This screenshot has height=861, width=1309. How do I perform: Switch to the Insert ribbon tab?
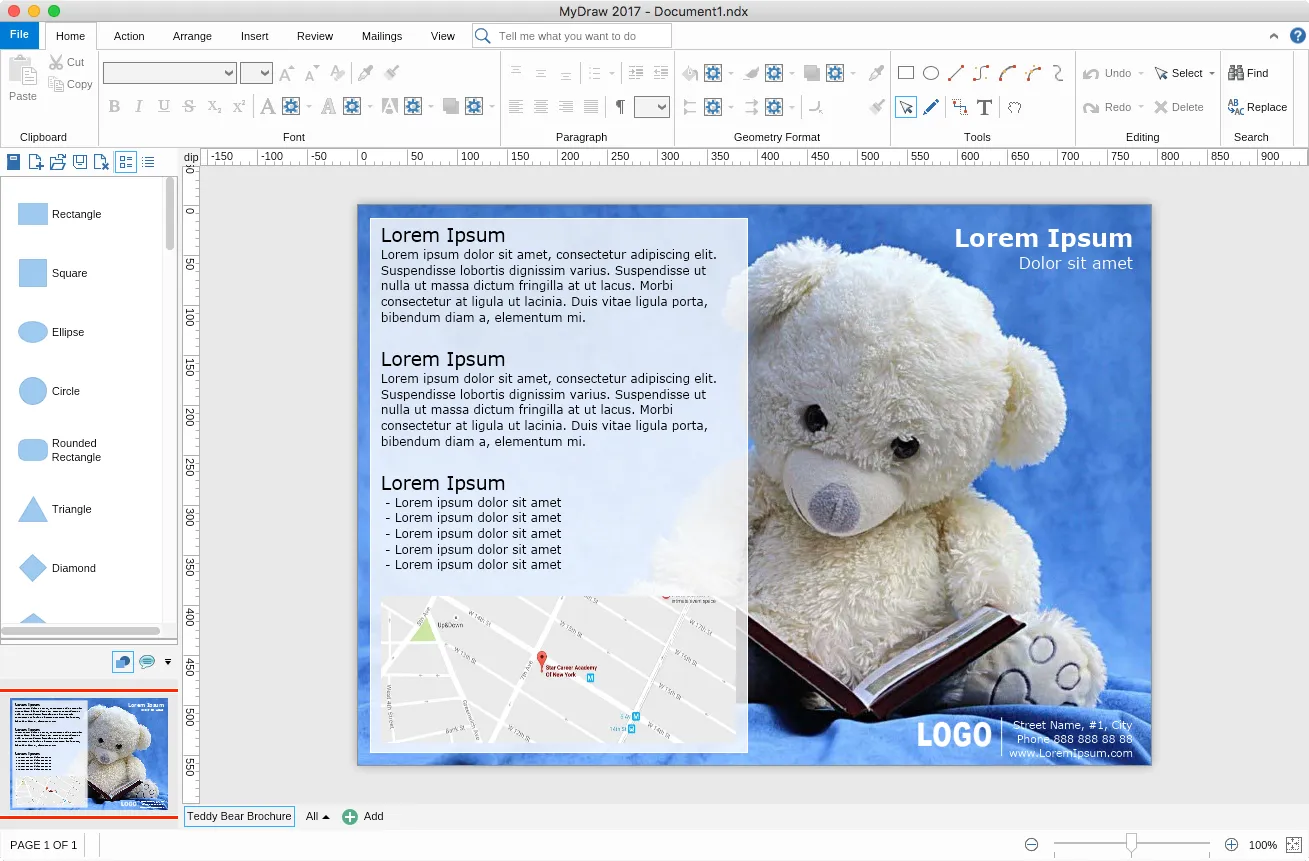(x=253, y=36)
